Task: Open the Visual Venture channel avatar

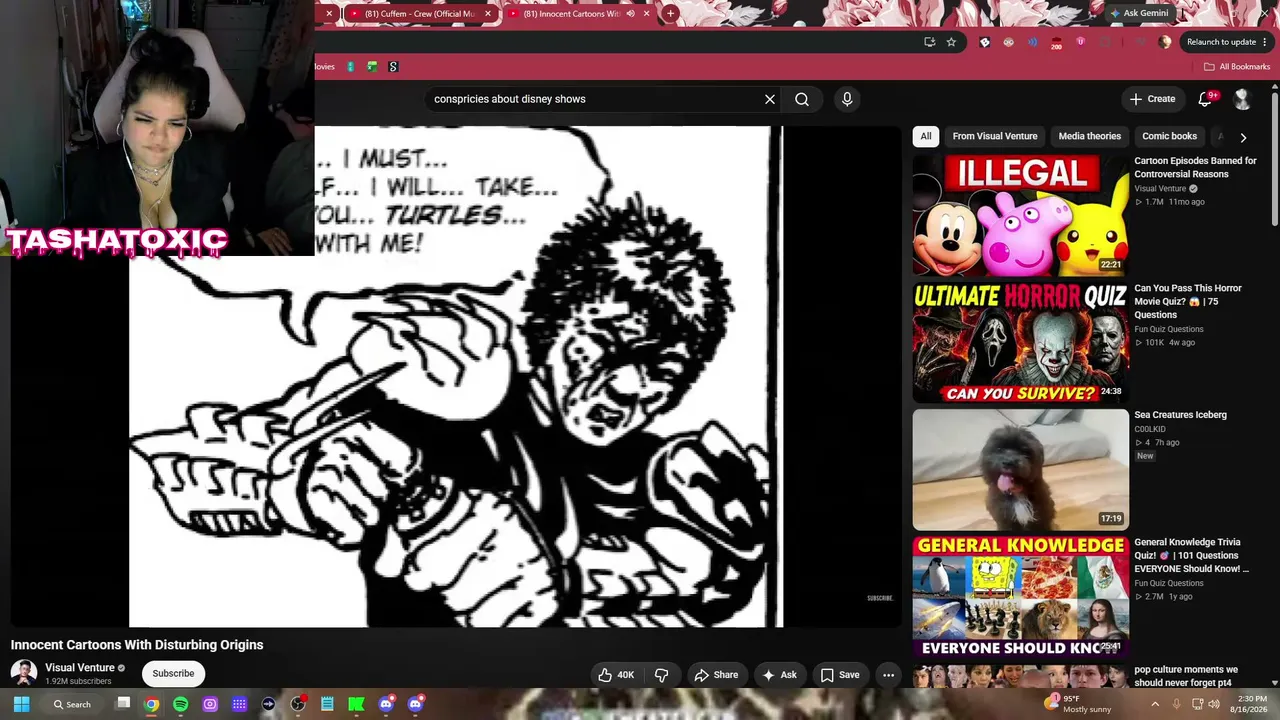Action: [x=24, y=673]
